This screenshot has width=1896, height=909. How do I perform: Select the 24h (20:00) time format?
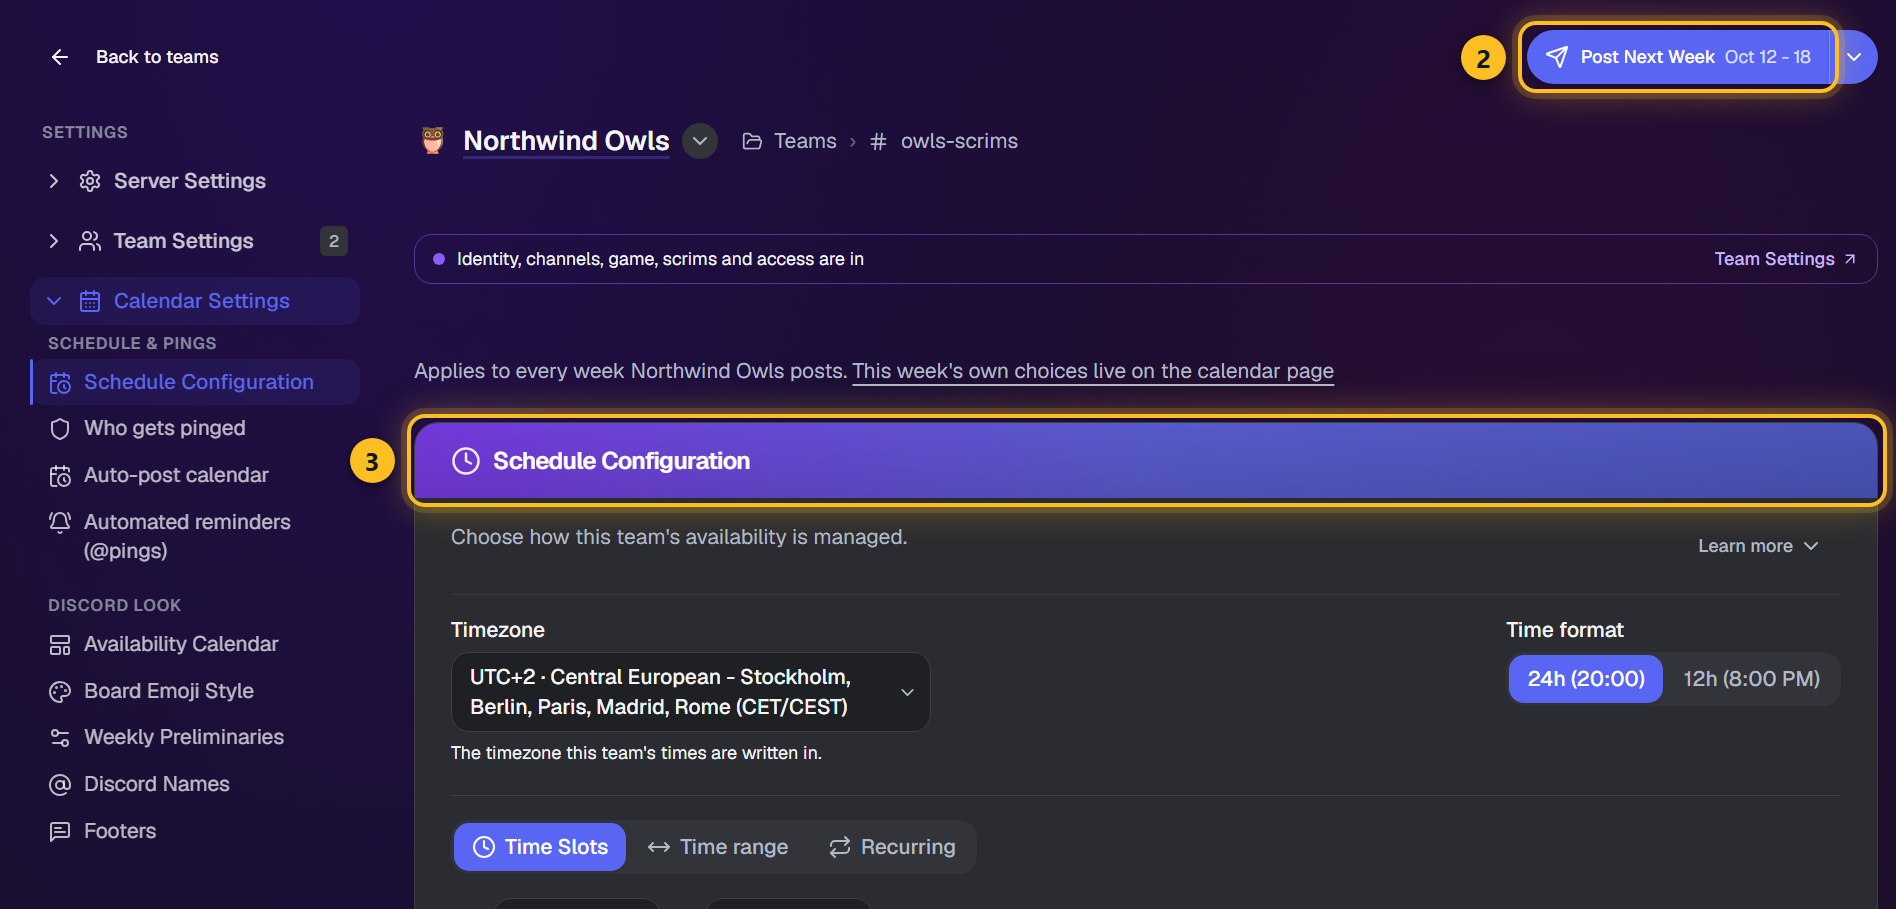pos(1585,679)
